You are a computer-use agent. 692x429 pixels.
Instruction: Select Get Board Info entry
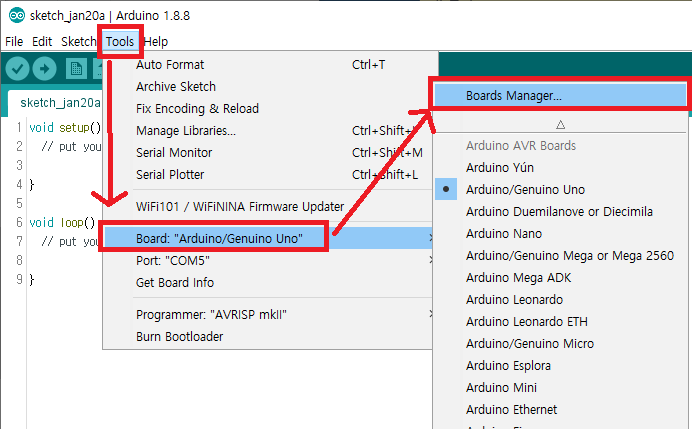pyautogui.click(x=267, y=282)
